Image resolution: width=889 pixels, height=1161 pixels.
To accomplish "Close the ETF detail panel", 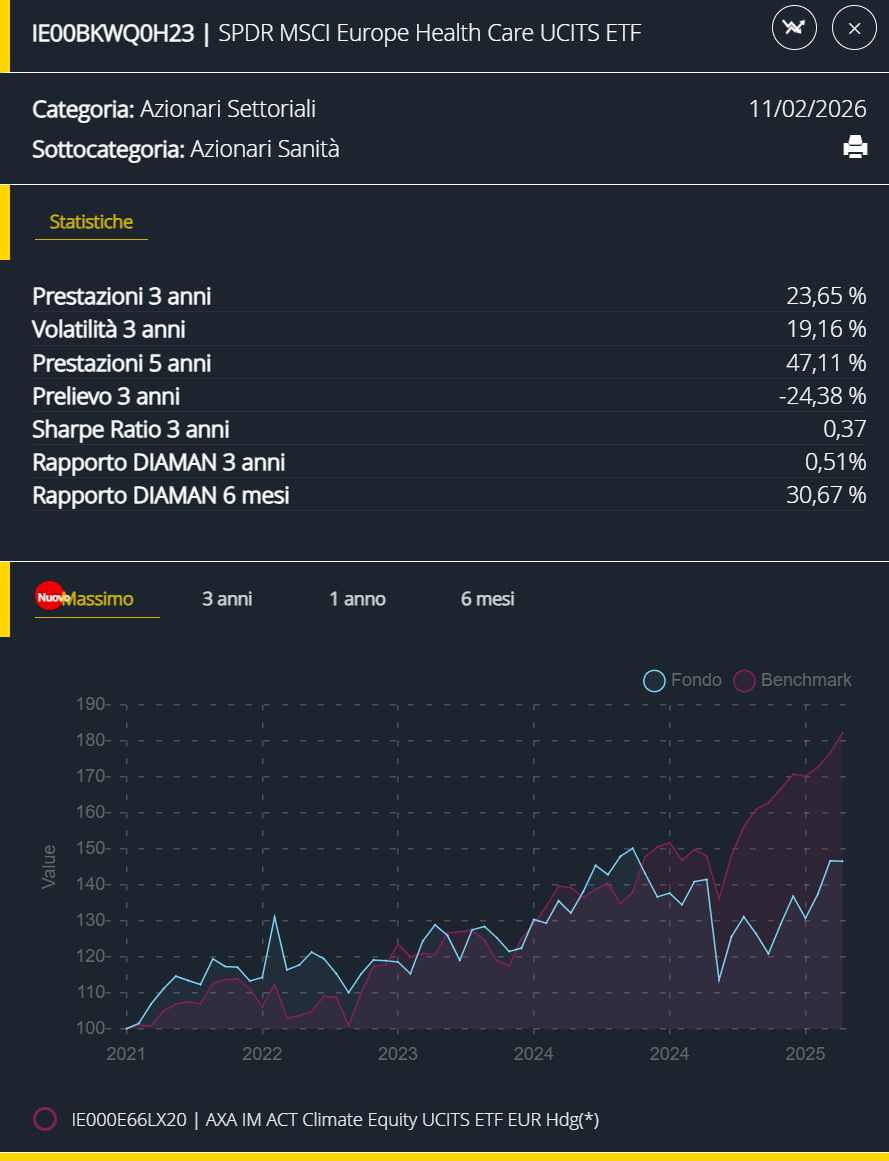I will (854, 28).
